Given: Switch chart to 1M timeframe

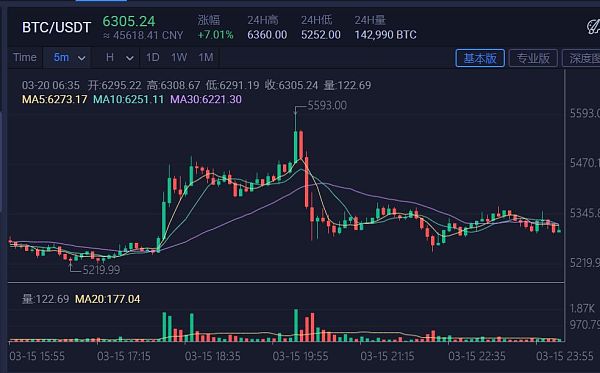Looking at the screenshot, I should (x=205, y=57).
